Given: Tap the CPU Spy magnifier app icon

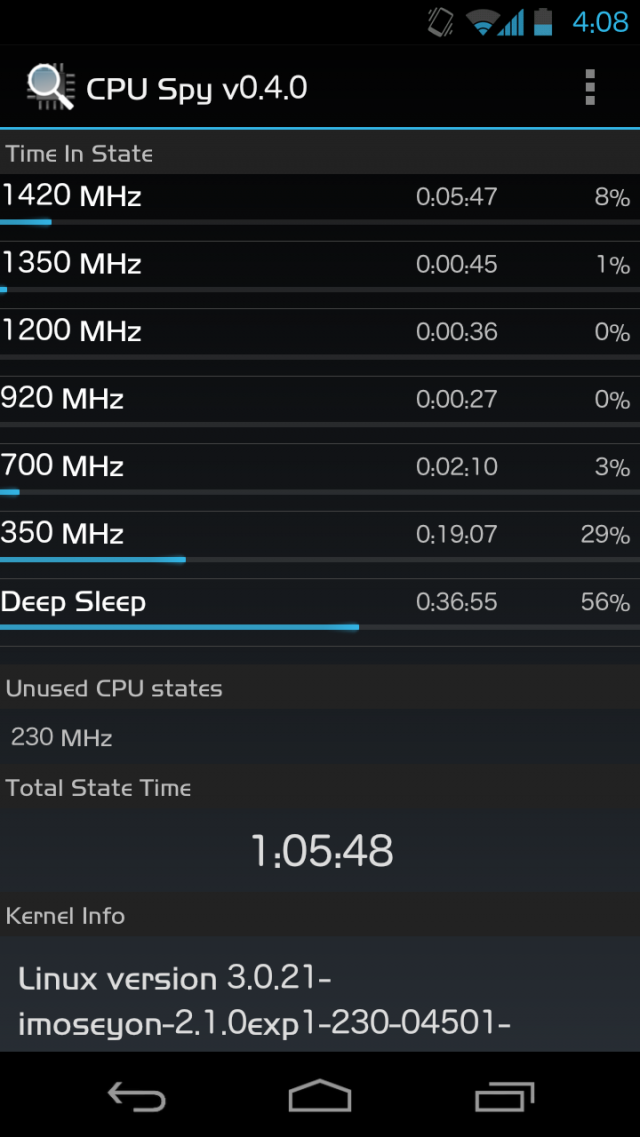Looking at the screenshot, I should (x=51, y=87).
